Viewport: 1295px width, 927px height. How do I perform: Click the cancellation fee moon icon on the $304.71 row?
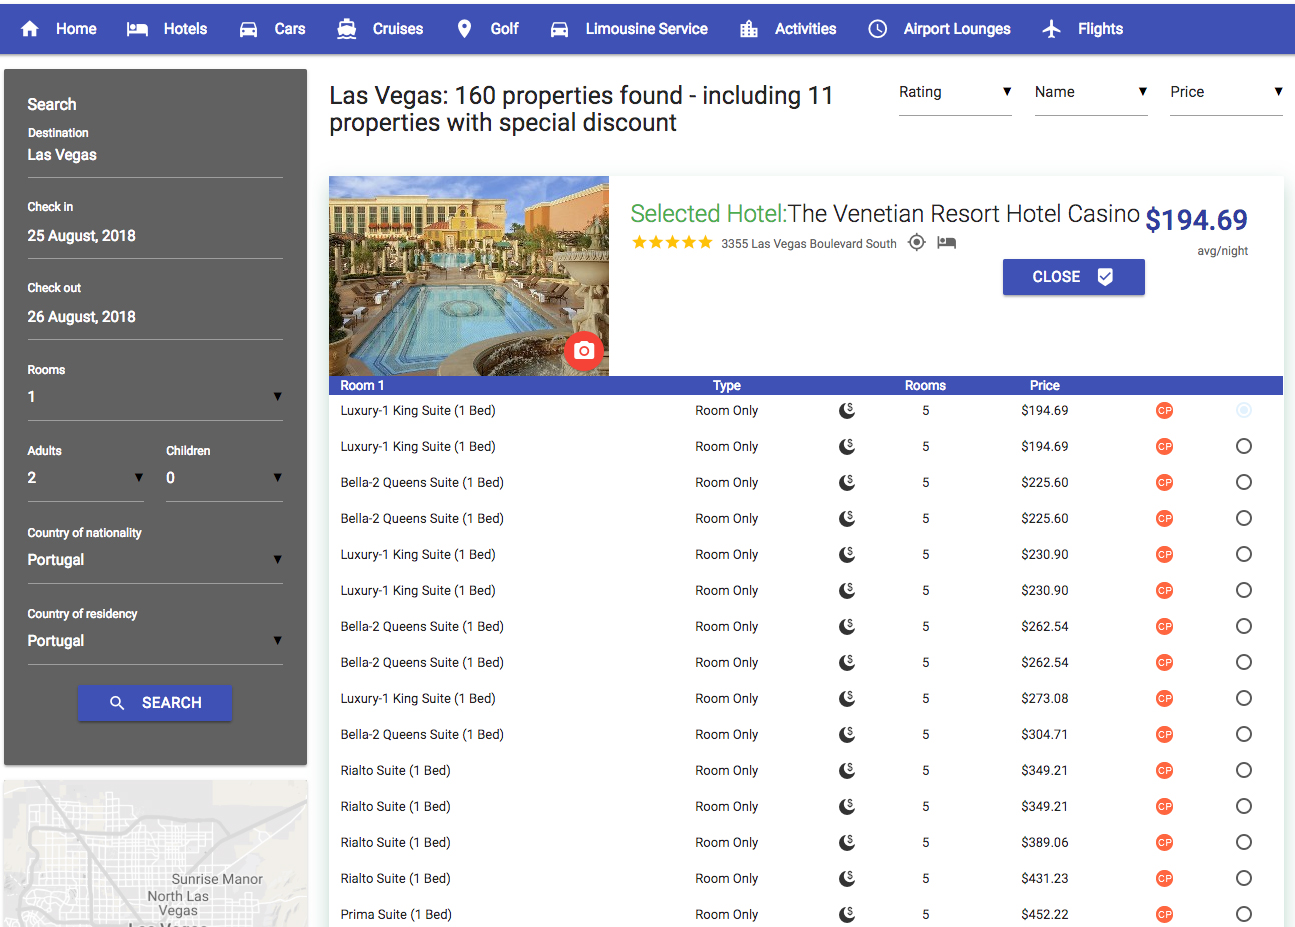[x=847, y=734]
